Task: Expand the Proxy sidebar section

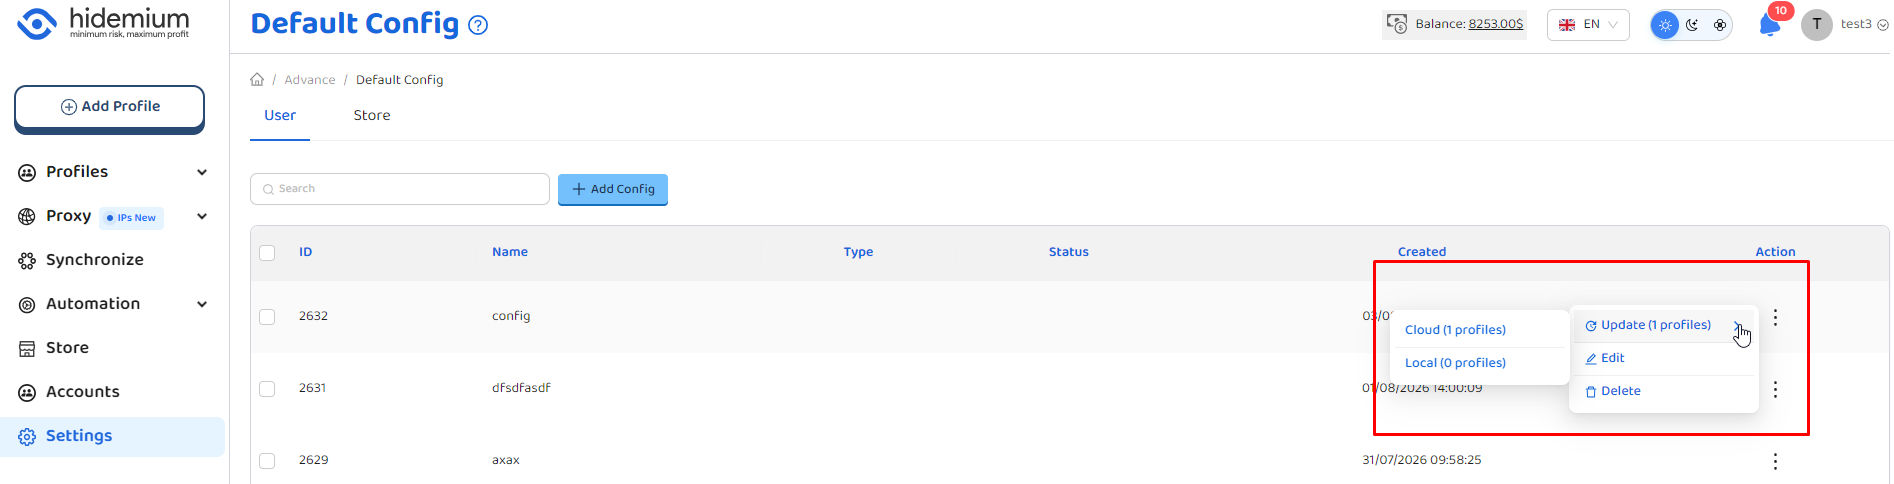Action: coord(202,216)
